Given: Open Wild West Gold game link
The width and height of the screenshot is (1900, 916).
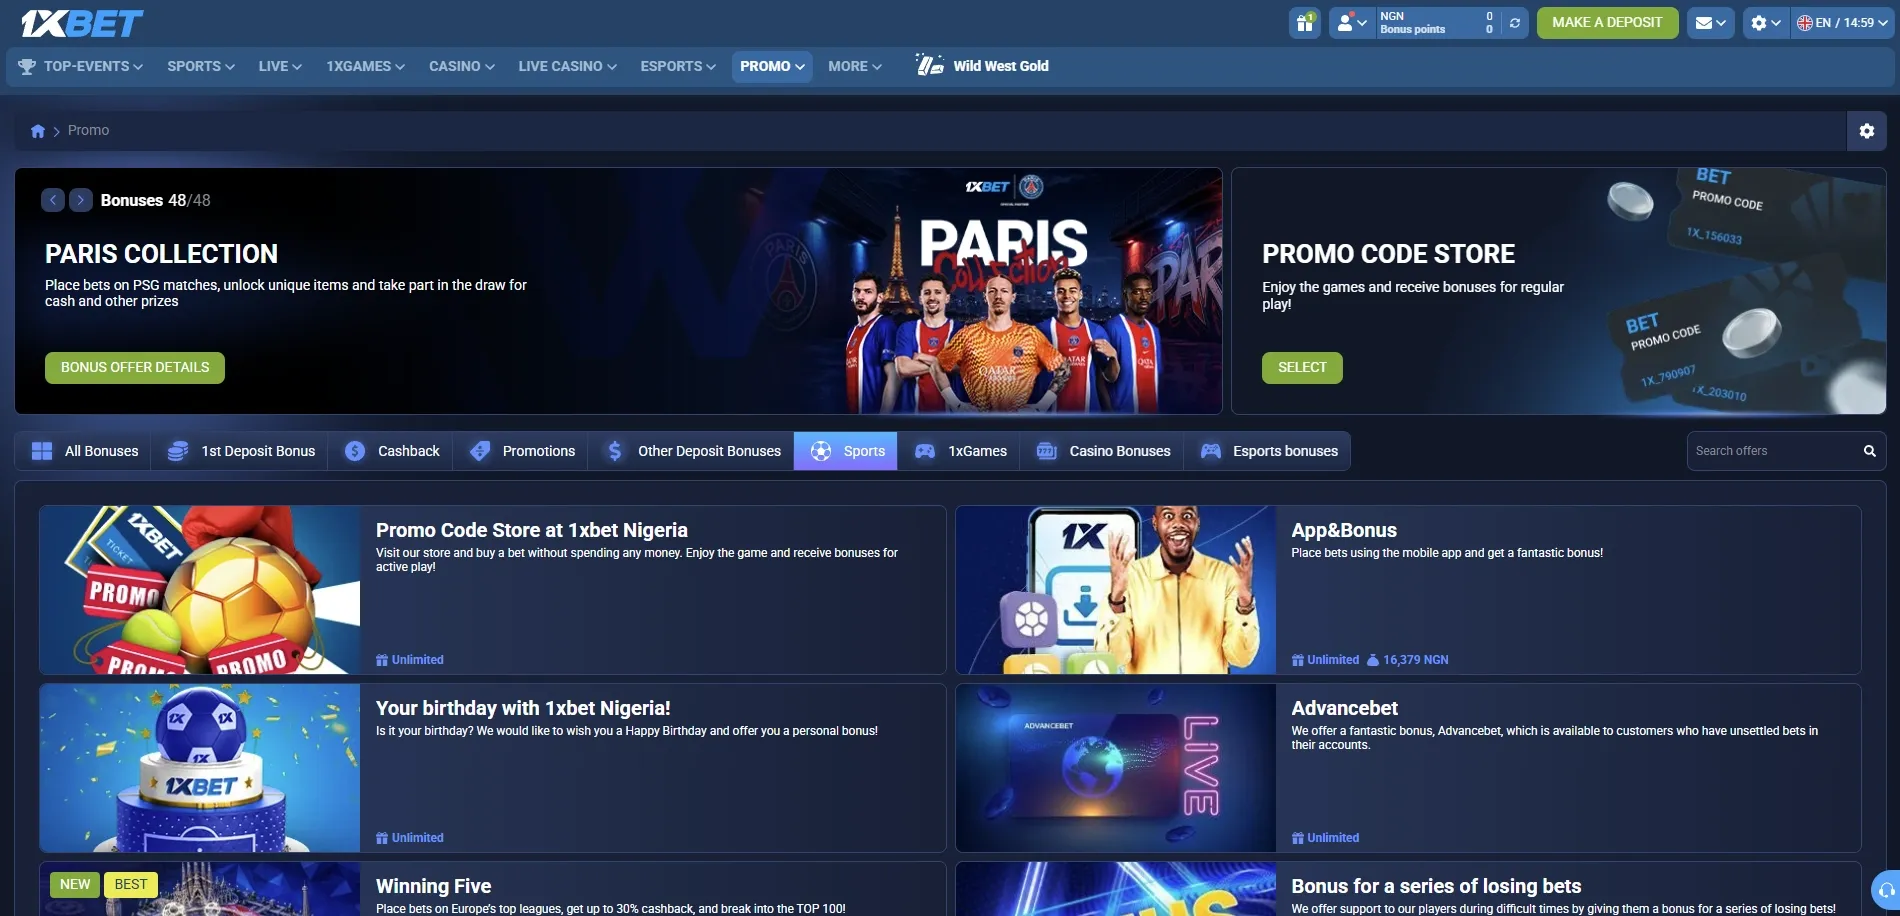Looking at the screenshot, I should coord(982,66).
